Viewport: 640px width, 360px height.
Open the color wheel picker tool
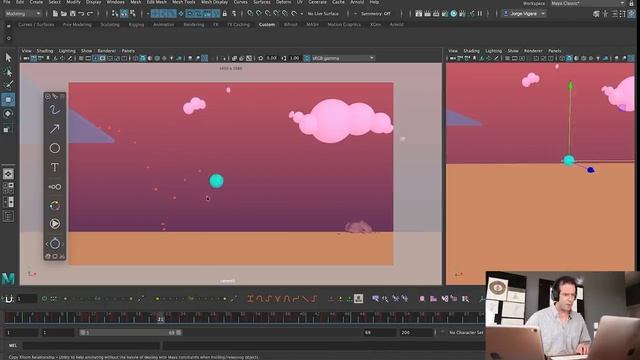pos(55,206)
